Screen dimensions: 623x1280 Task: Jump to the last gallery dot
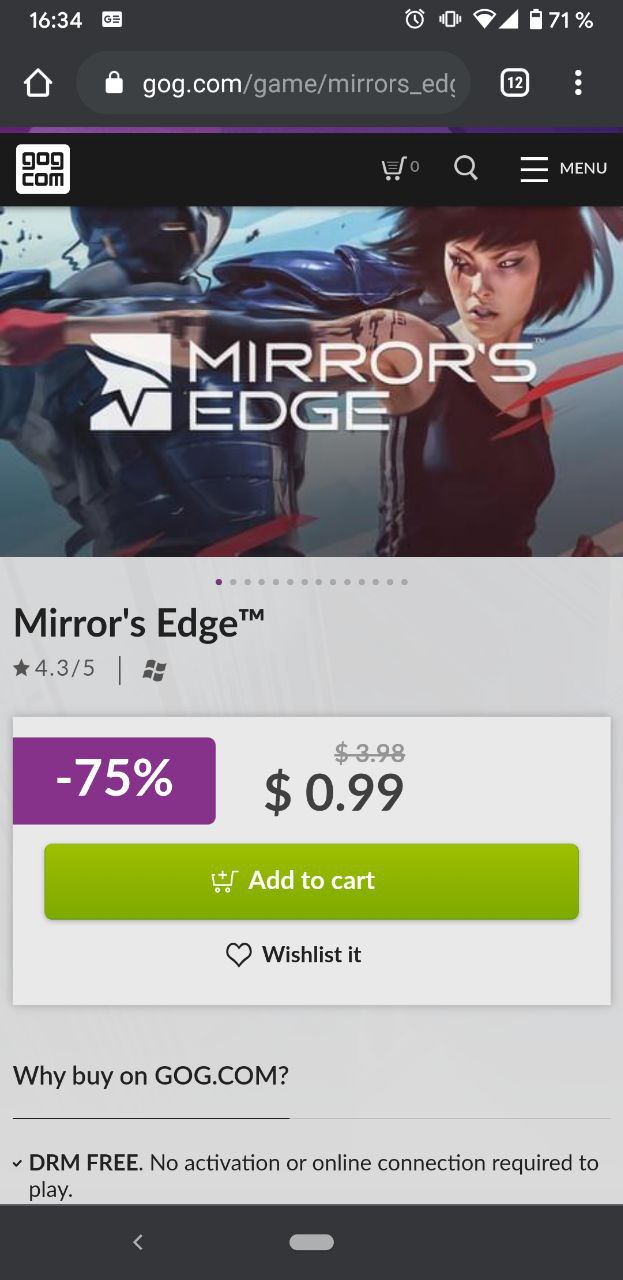(x=404, y=581)
